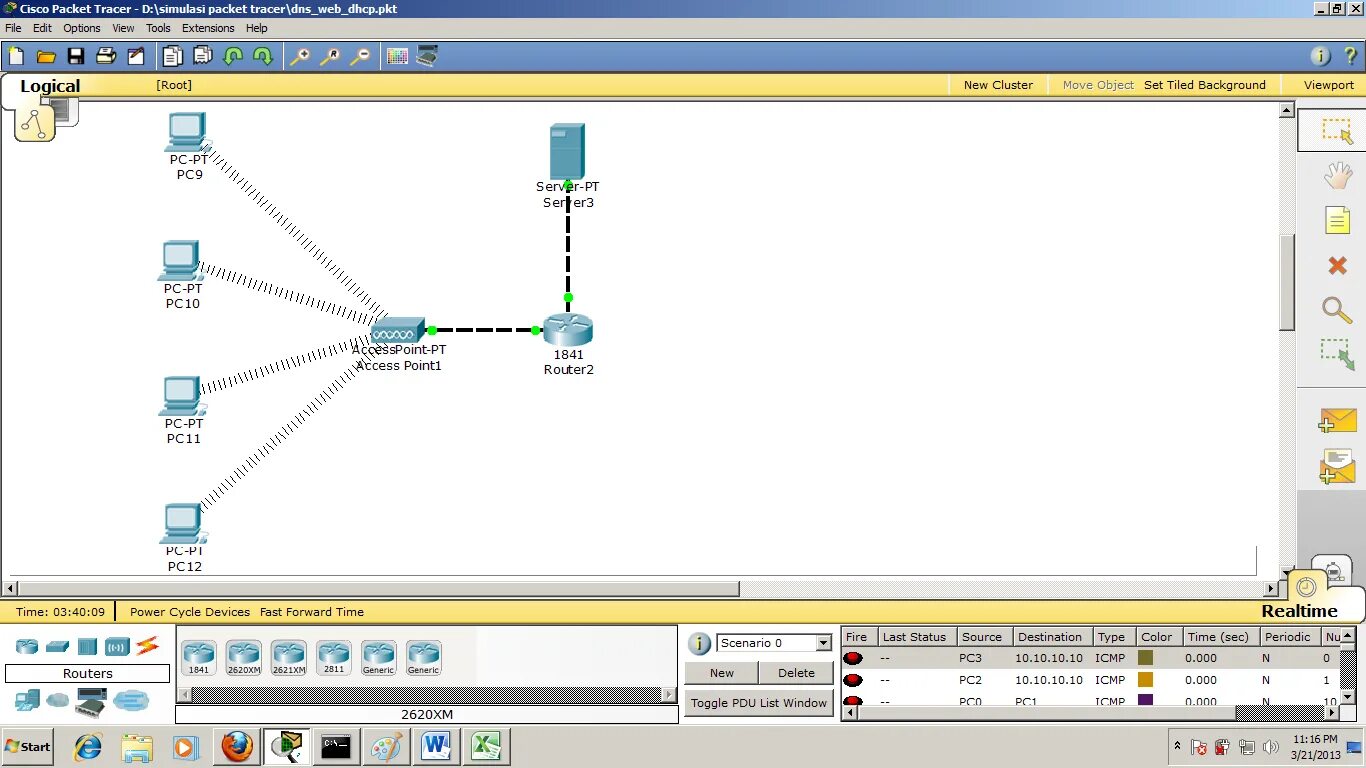This screenshot has width=1366, height=768.
Task: Pick the 2621XM router model
Action: pyautogui.click(x=288, y=658)
